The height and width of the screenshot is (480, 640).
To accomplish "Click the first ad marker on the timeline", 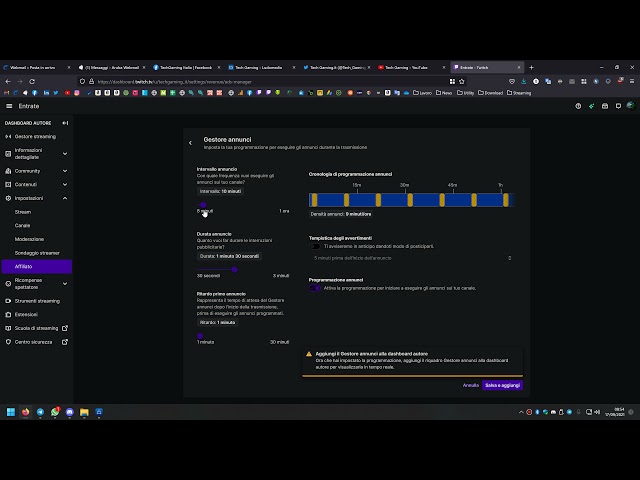I will tap(314, 200).
